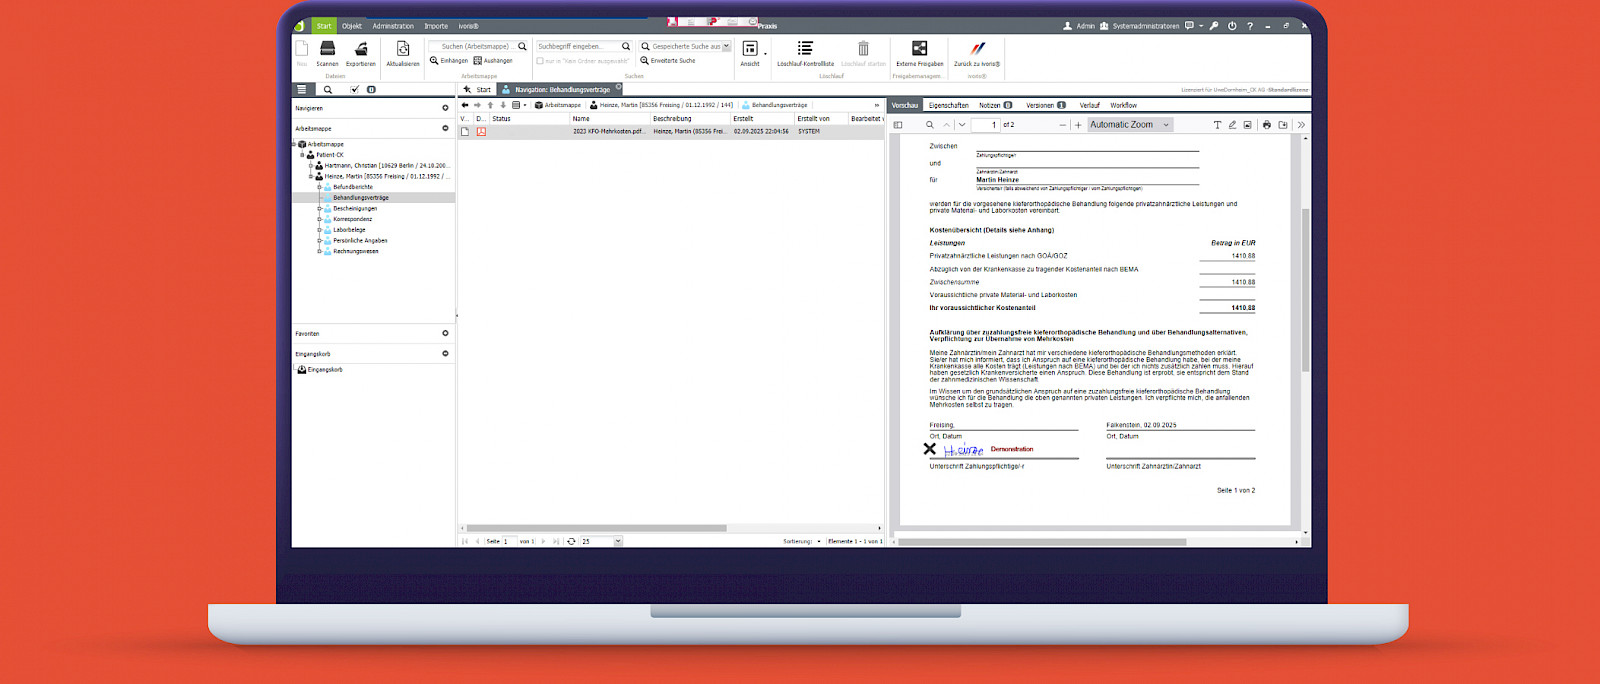Open Externe Freigaben share icon
Image resolution: width=1600 pixels, height=684 pixels.
(919, 49)
